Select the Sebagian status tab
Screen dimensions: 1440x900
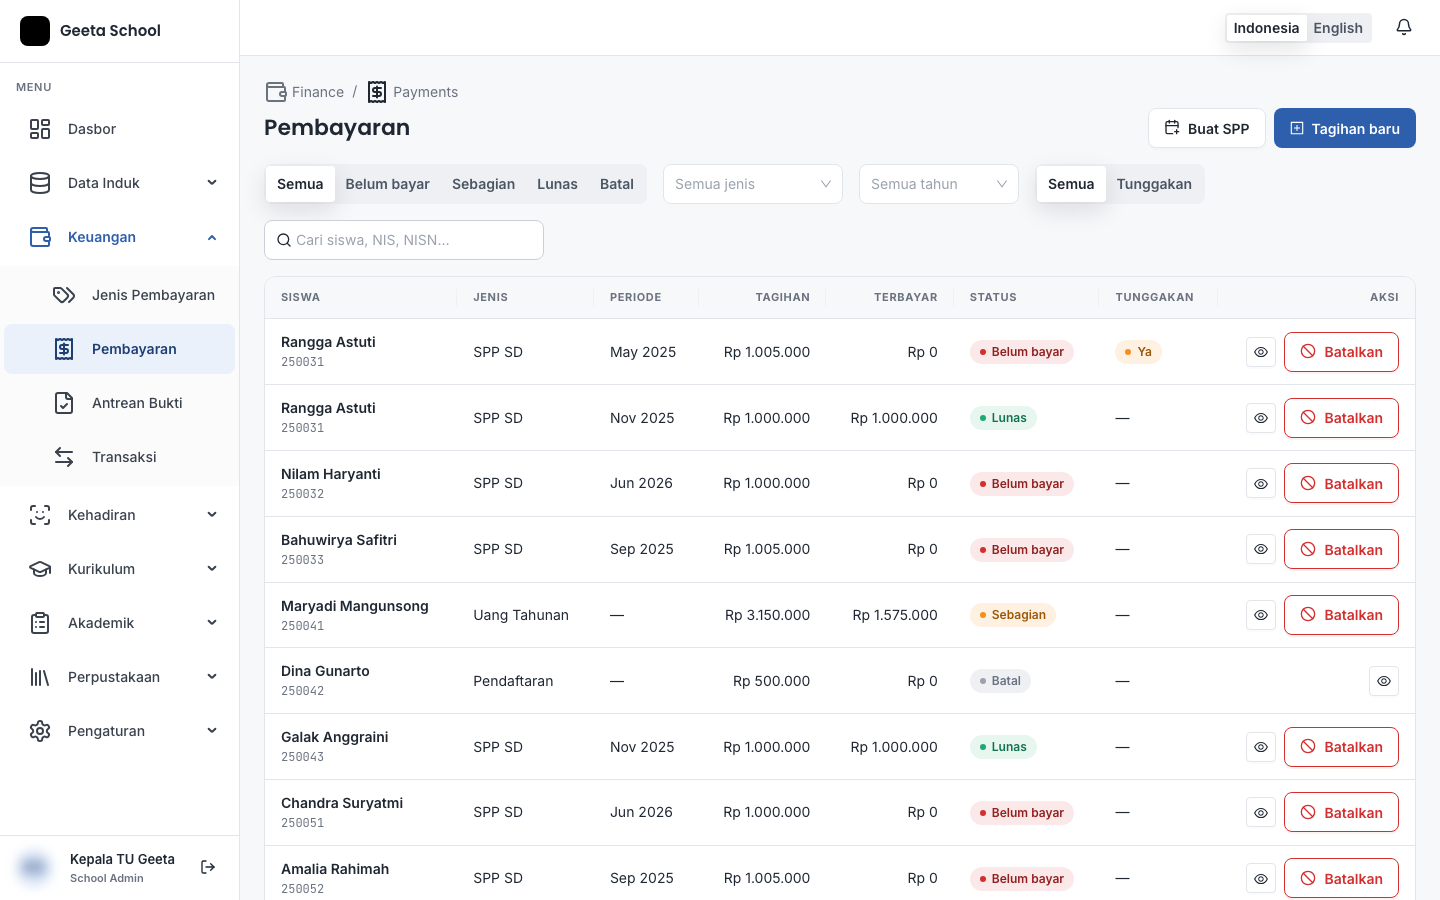click(484, 184)
